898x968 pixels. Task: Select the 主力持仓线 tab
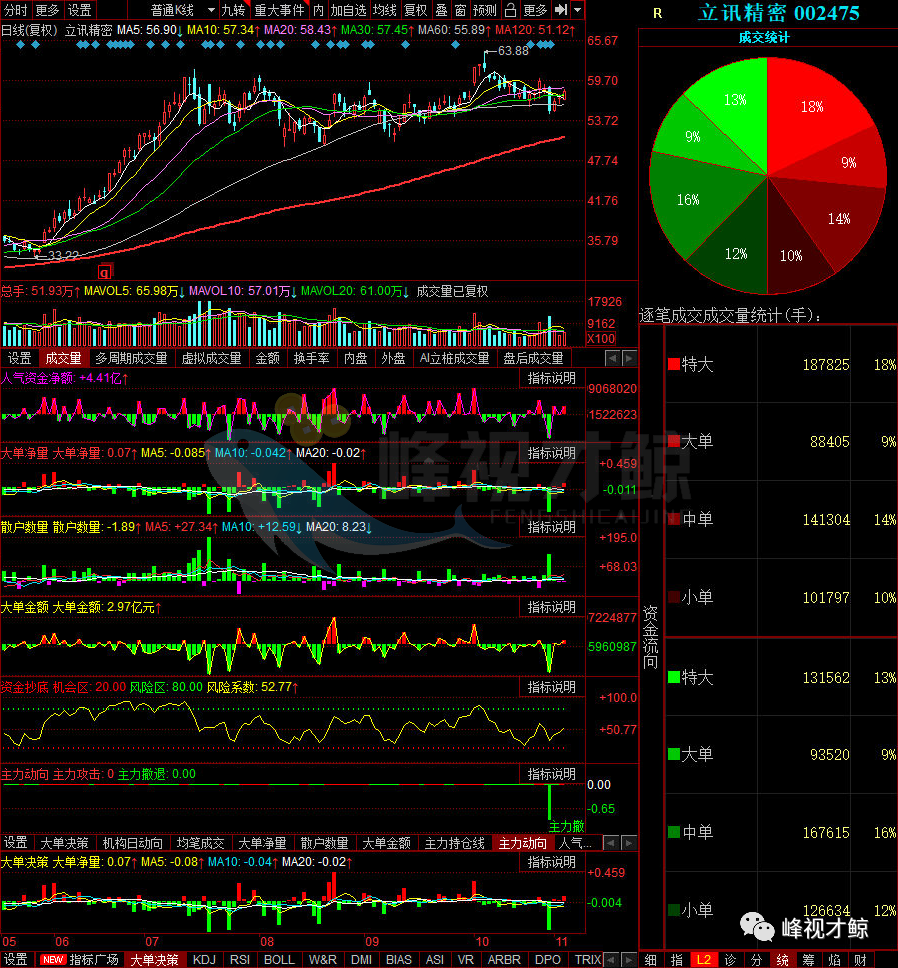[455, 843]
